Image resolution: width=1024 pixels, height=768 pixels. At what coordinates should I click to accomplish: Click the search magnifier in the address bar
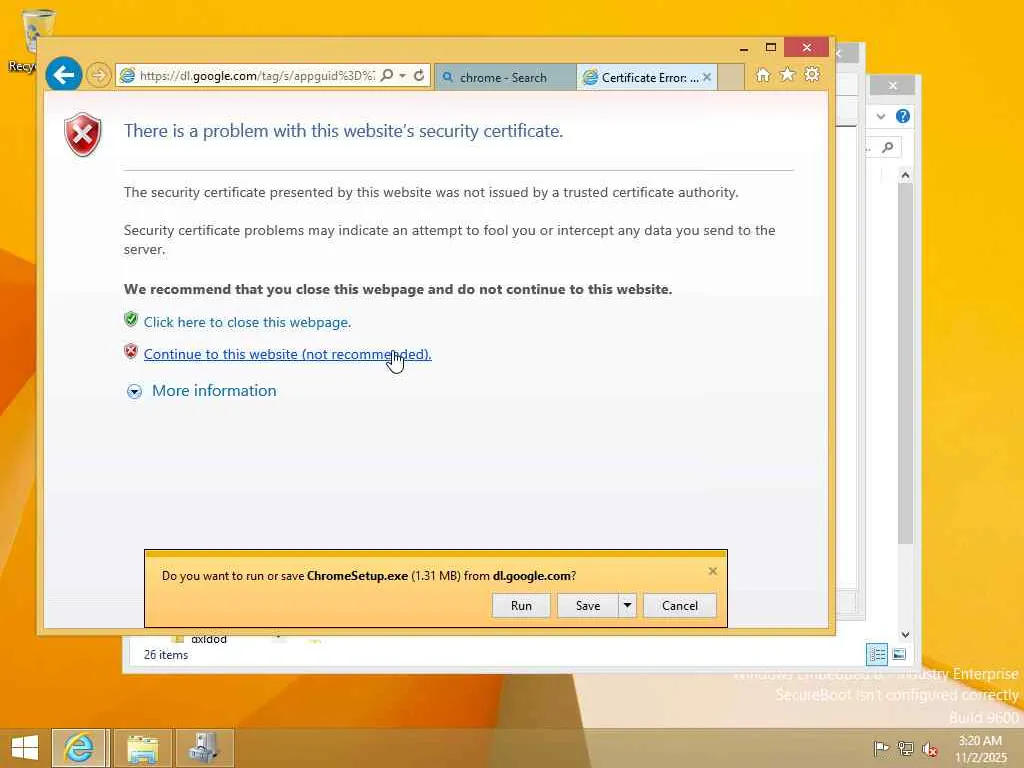(387, 76)
